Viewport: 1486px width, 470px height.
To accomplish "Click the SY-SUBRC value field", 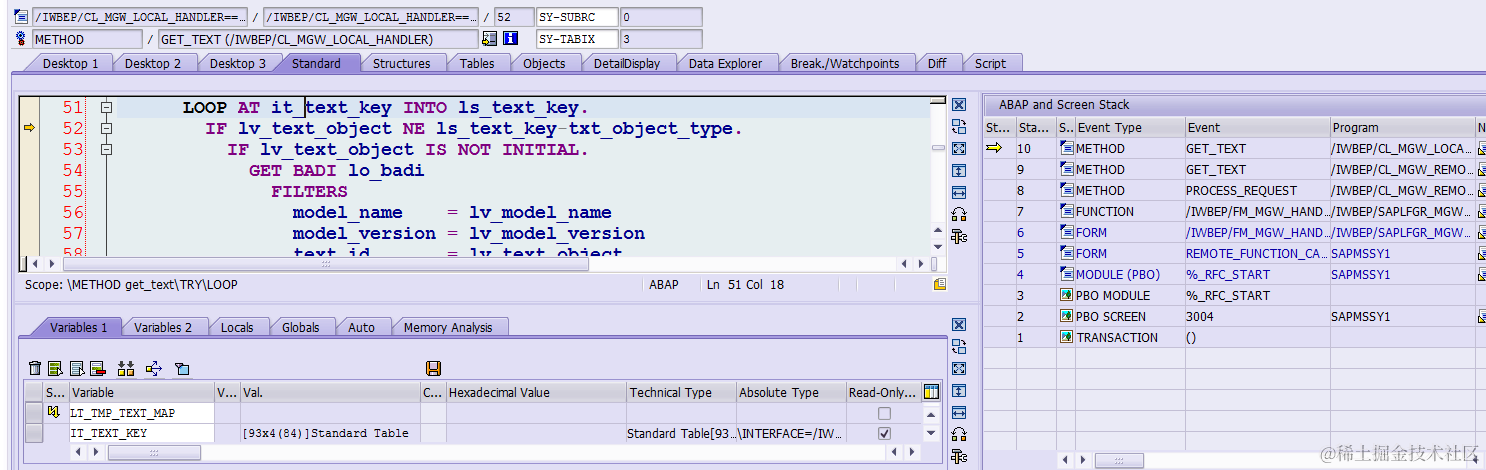I will point(660,17).
